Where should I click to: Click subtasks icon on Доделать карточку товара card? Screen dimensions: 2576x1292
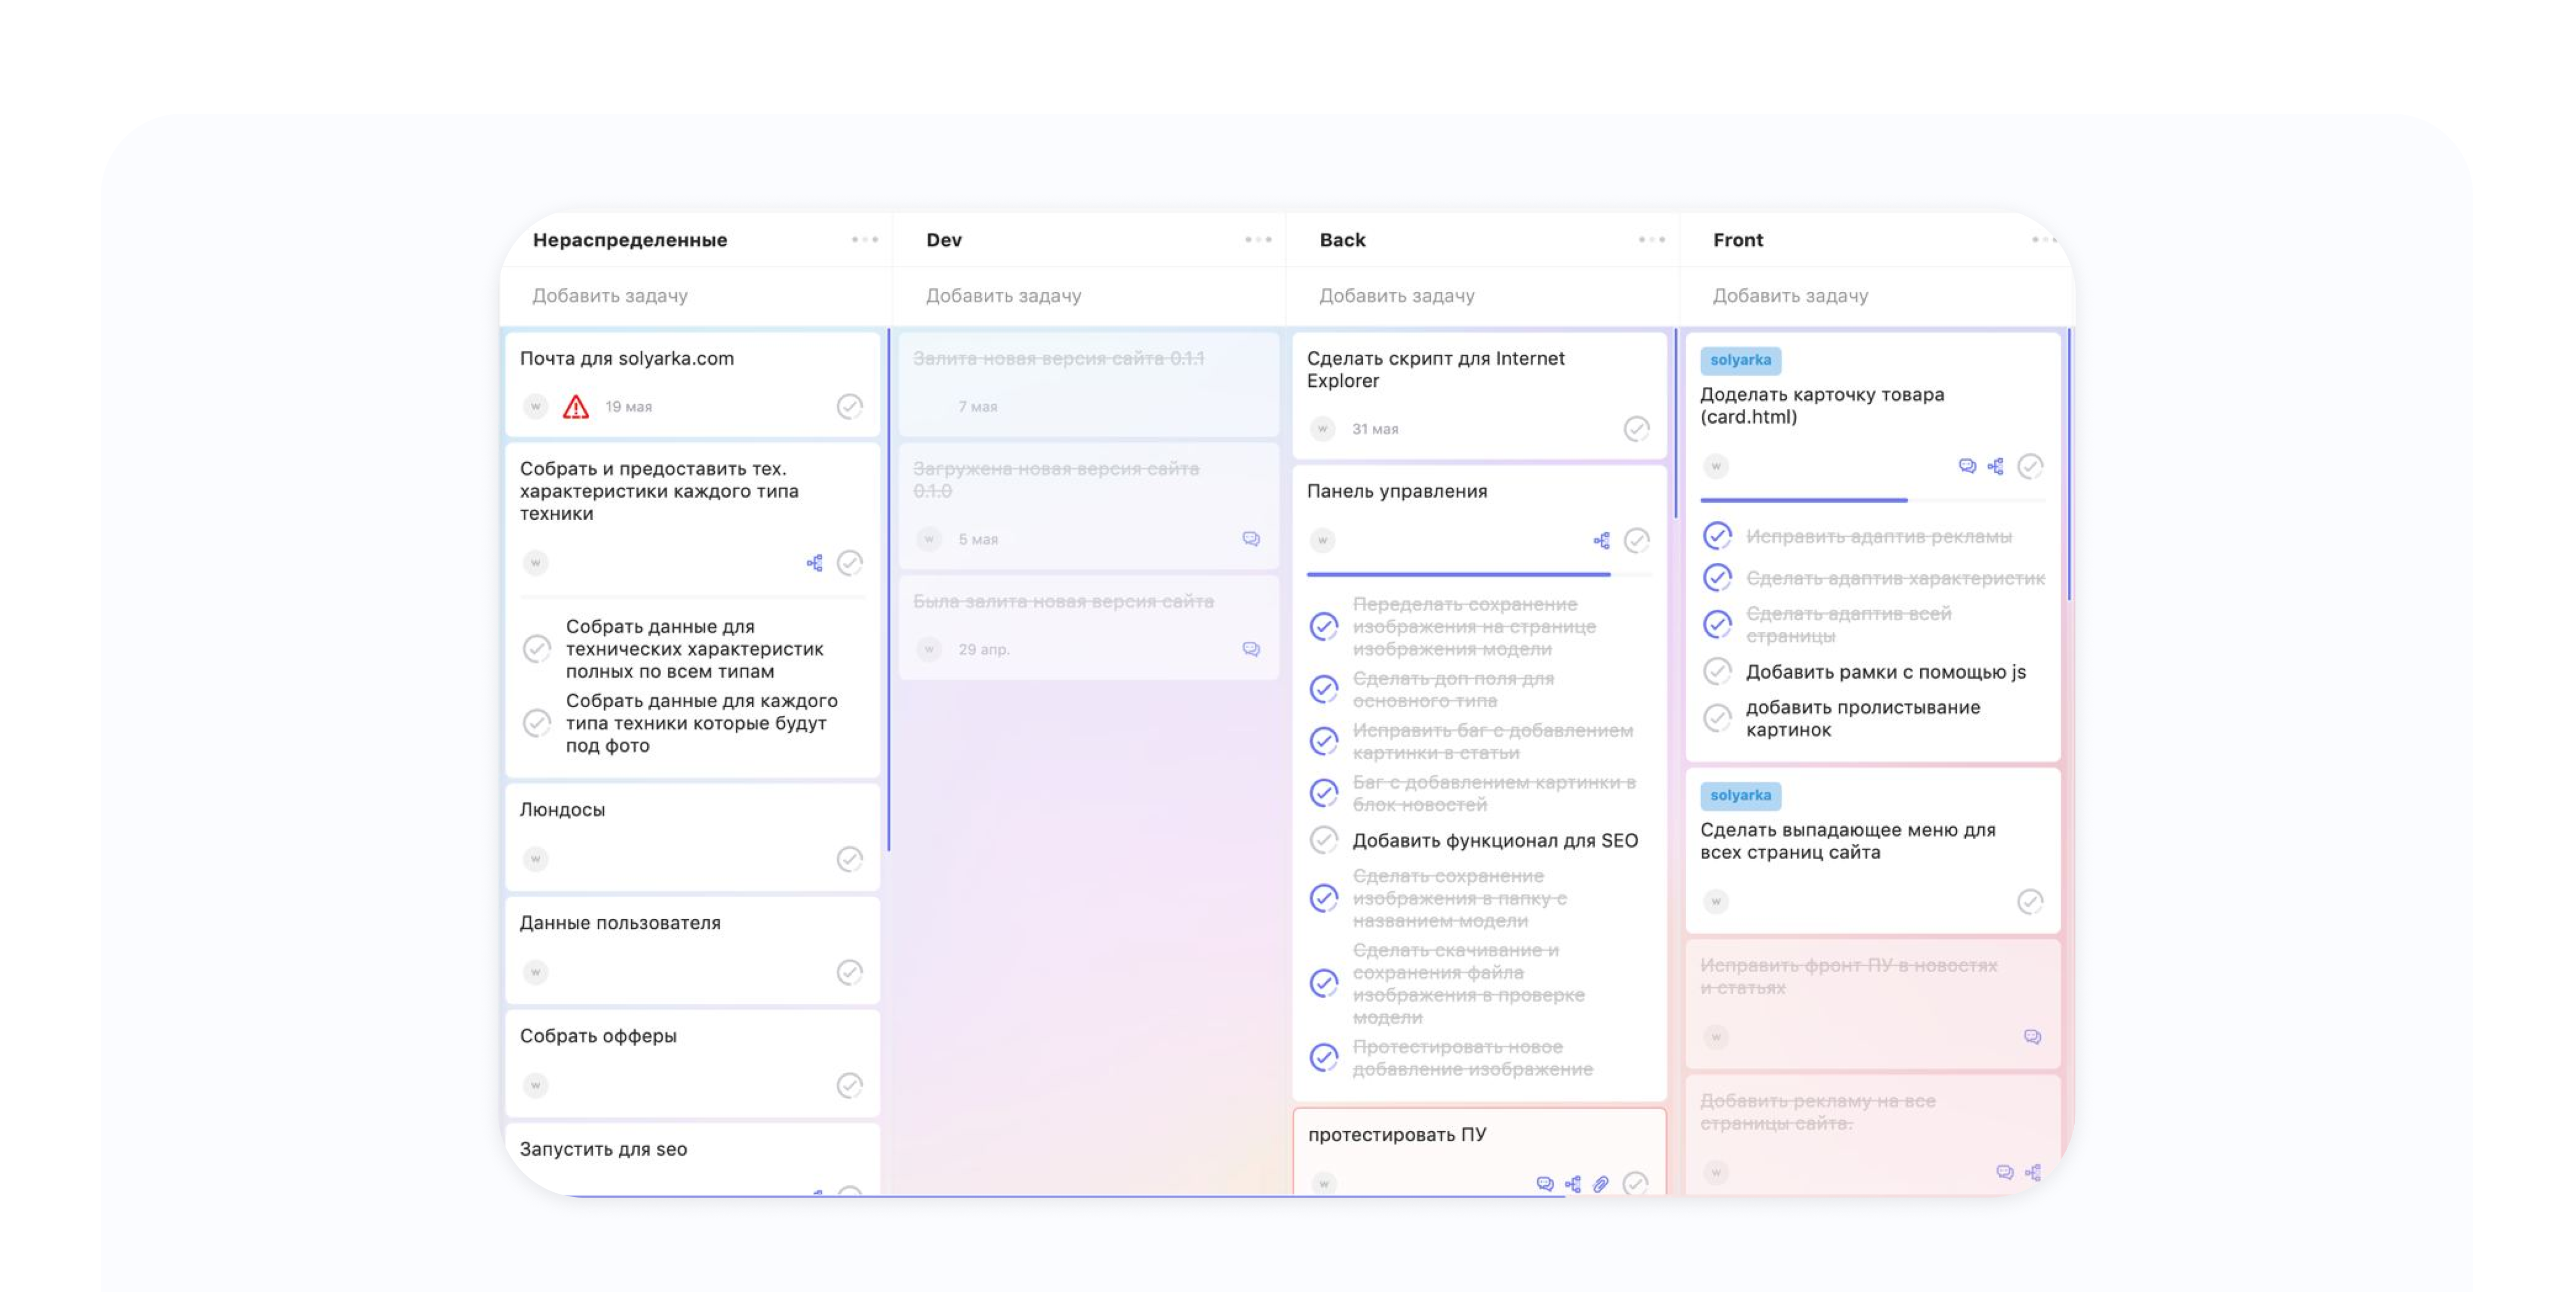[1995, 466]
